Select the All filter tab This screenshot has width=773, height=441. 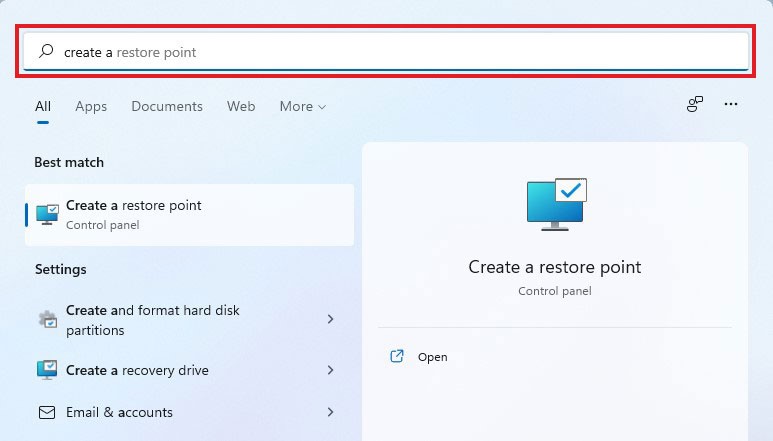tap(43, 106)
